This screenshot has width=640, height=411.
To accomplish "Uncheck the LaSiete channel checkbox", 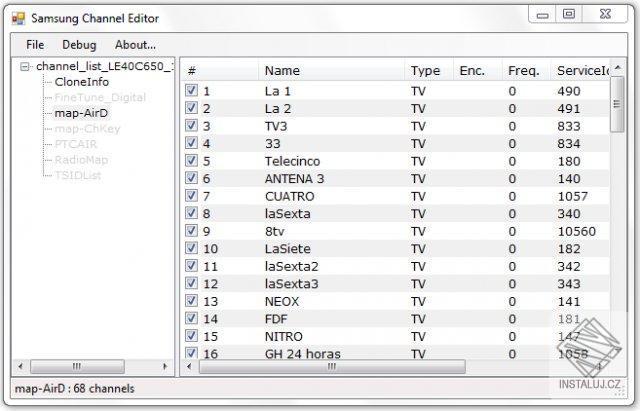I will tap(191, 248).
